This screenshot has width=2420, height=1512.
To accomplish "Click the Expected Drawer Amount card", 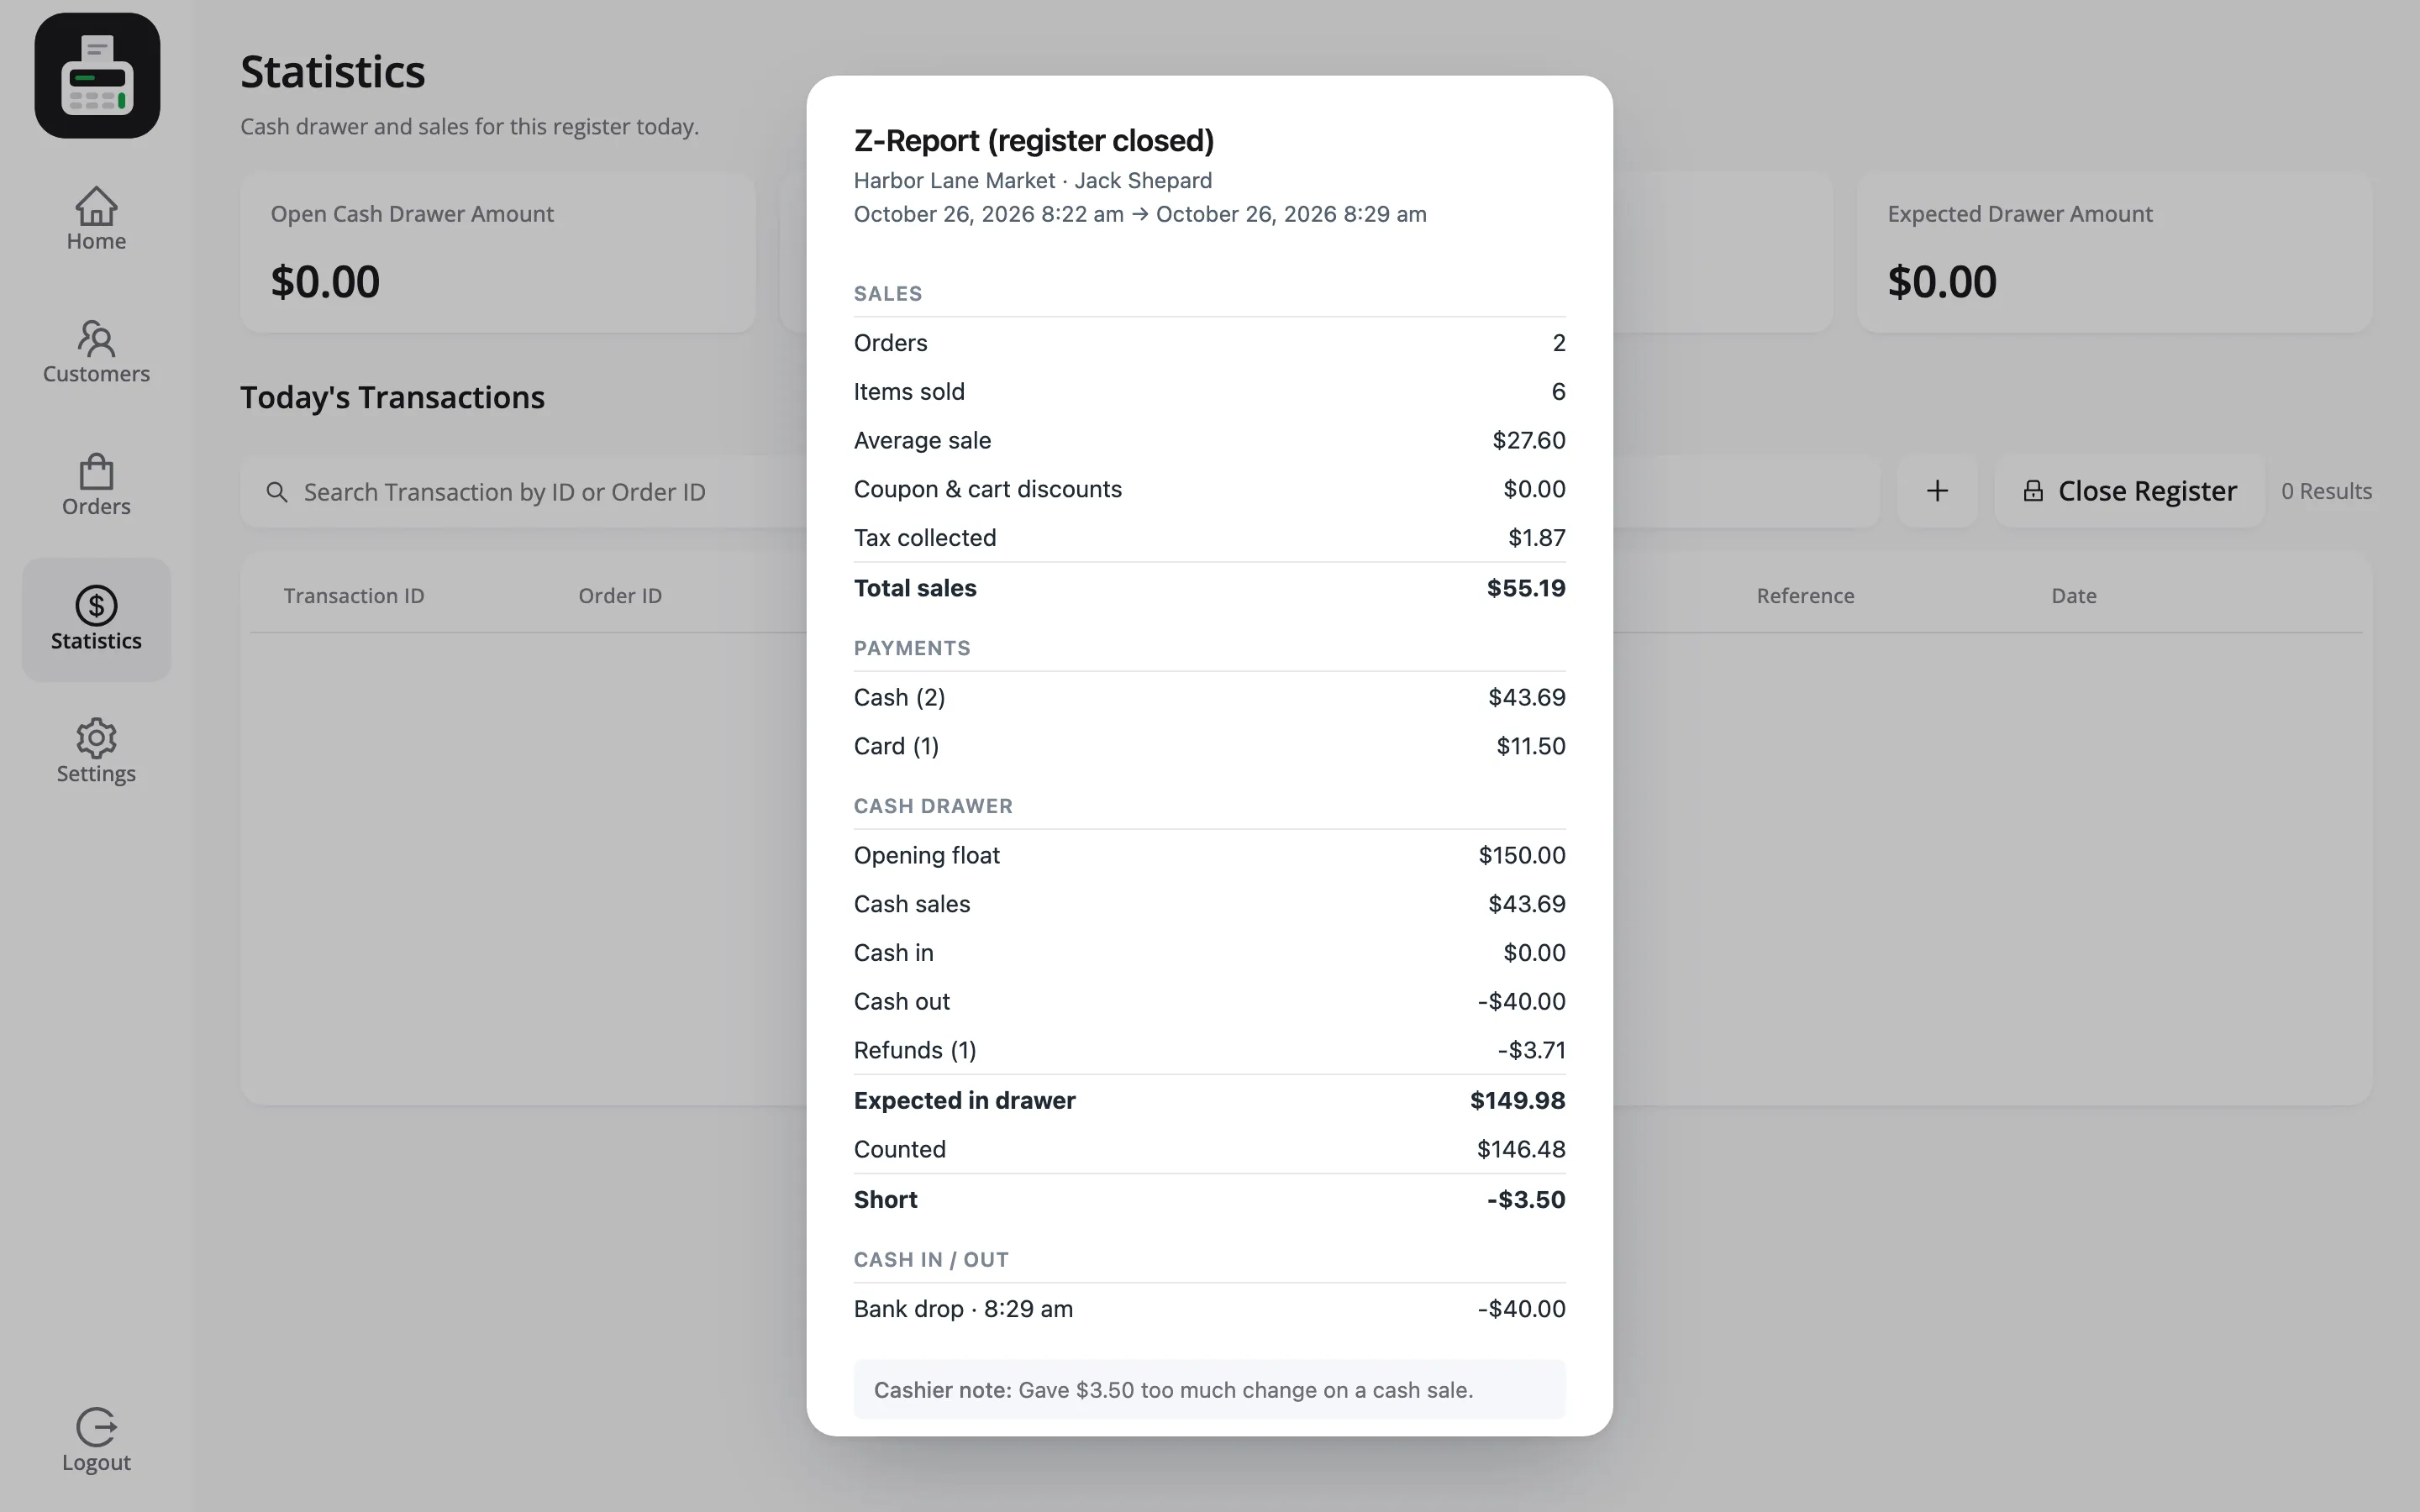I will pyautogui.click(x=2114, y=253).
